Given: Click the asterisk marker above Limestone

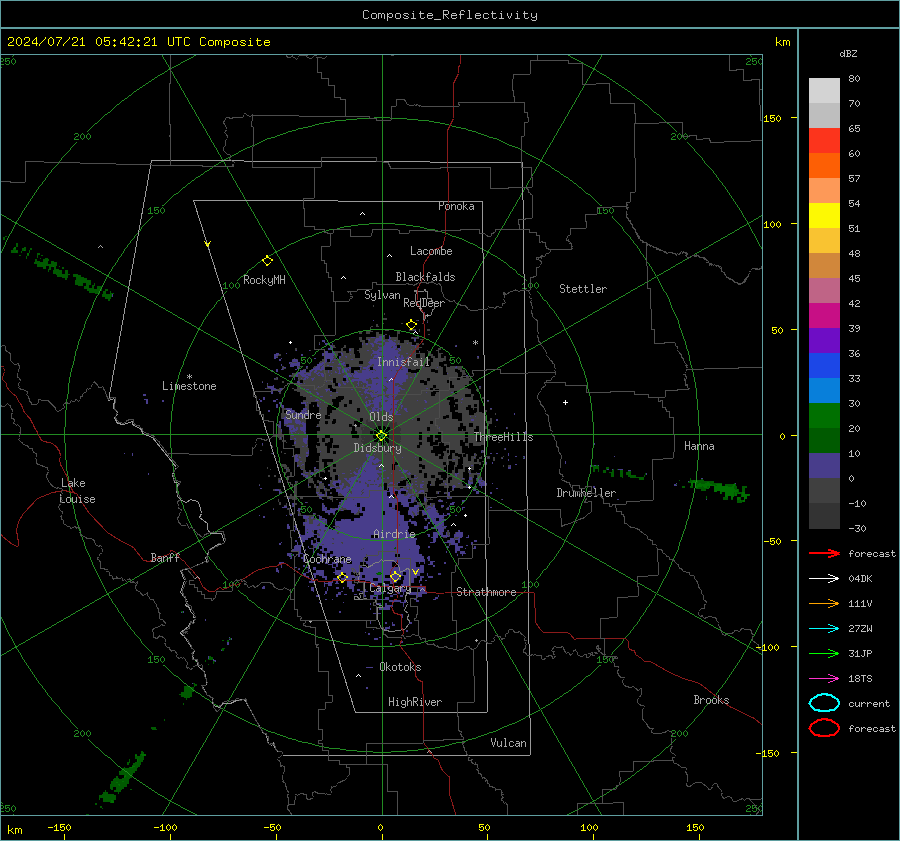Looking at the screenshot, I should (189, 377).
